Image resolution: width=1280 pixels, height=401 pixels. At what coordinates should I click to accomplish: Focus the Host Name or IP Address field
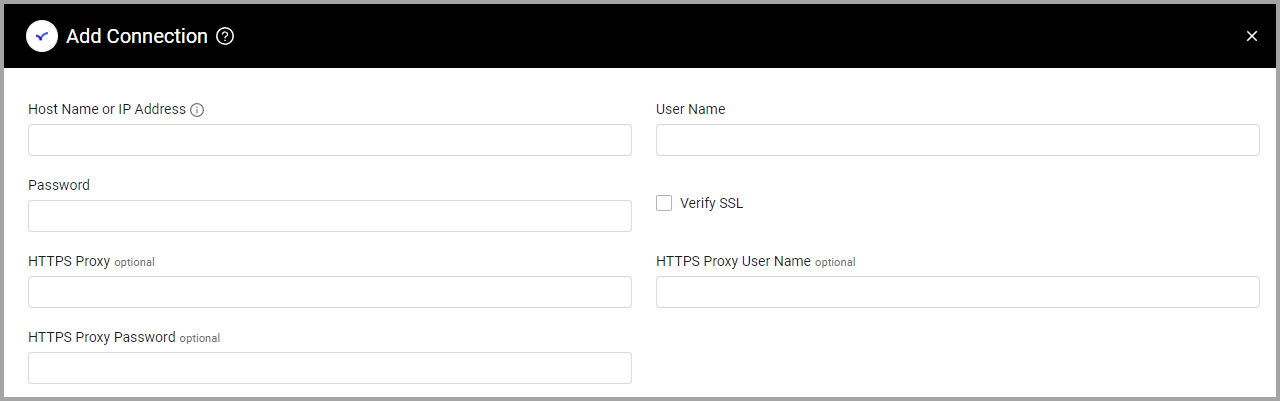pos(330,140)
